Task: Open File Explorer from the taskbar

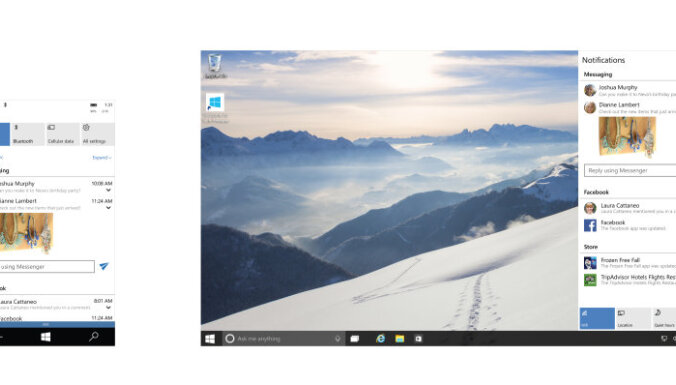Action: [400, 339]
